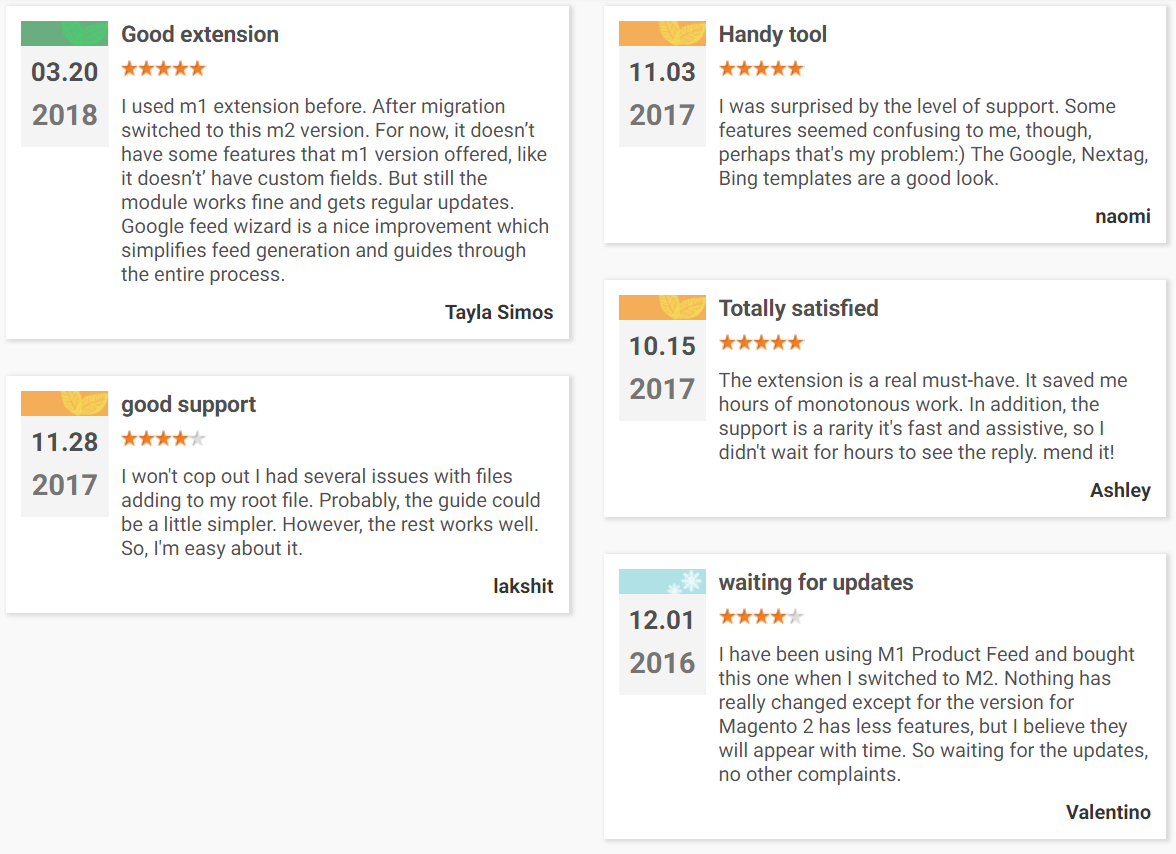Image resolution: width=1176 pixels, height=854 pixels.
Task: Click the orange leaf banner on good support review
Action: pos(64,403)
